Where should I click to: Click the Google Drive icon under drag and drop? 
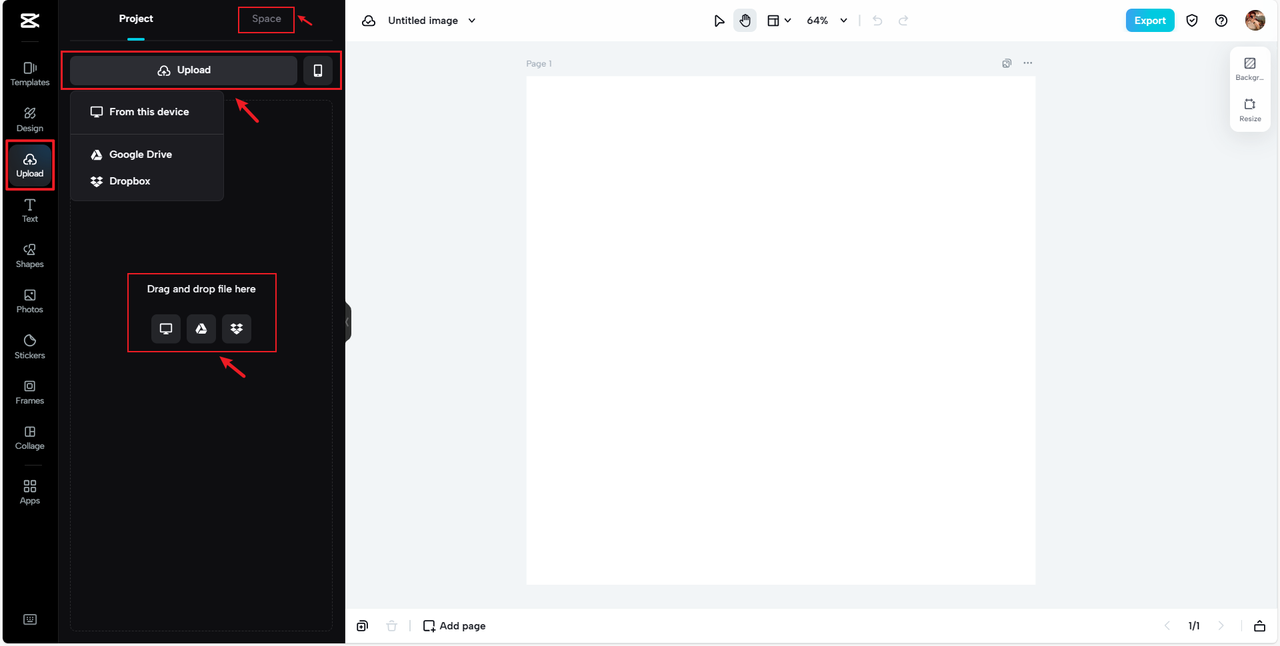click(201, 329)
